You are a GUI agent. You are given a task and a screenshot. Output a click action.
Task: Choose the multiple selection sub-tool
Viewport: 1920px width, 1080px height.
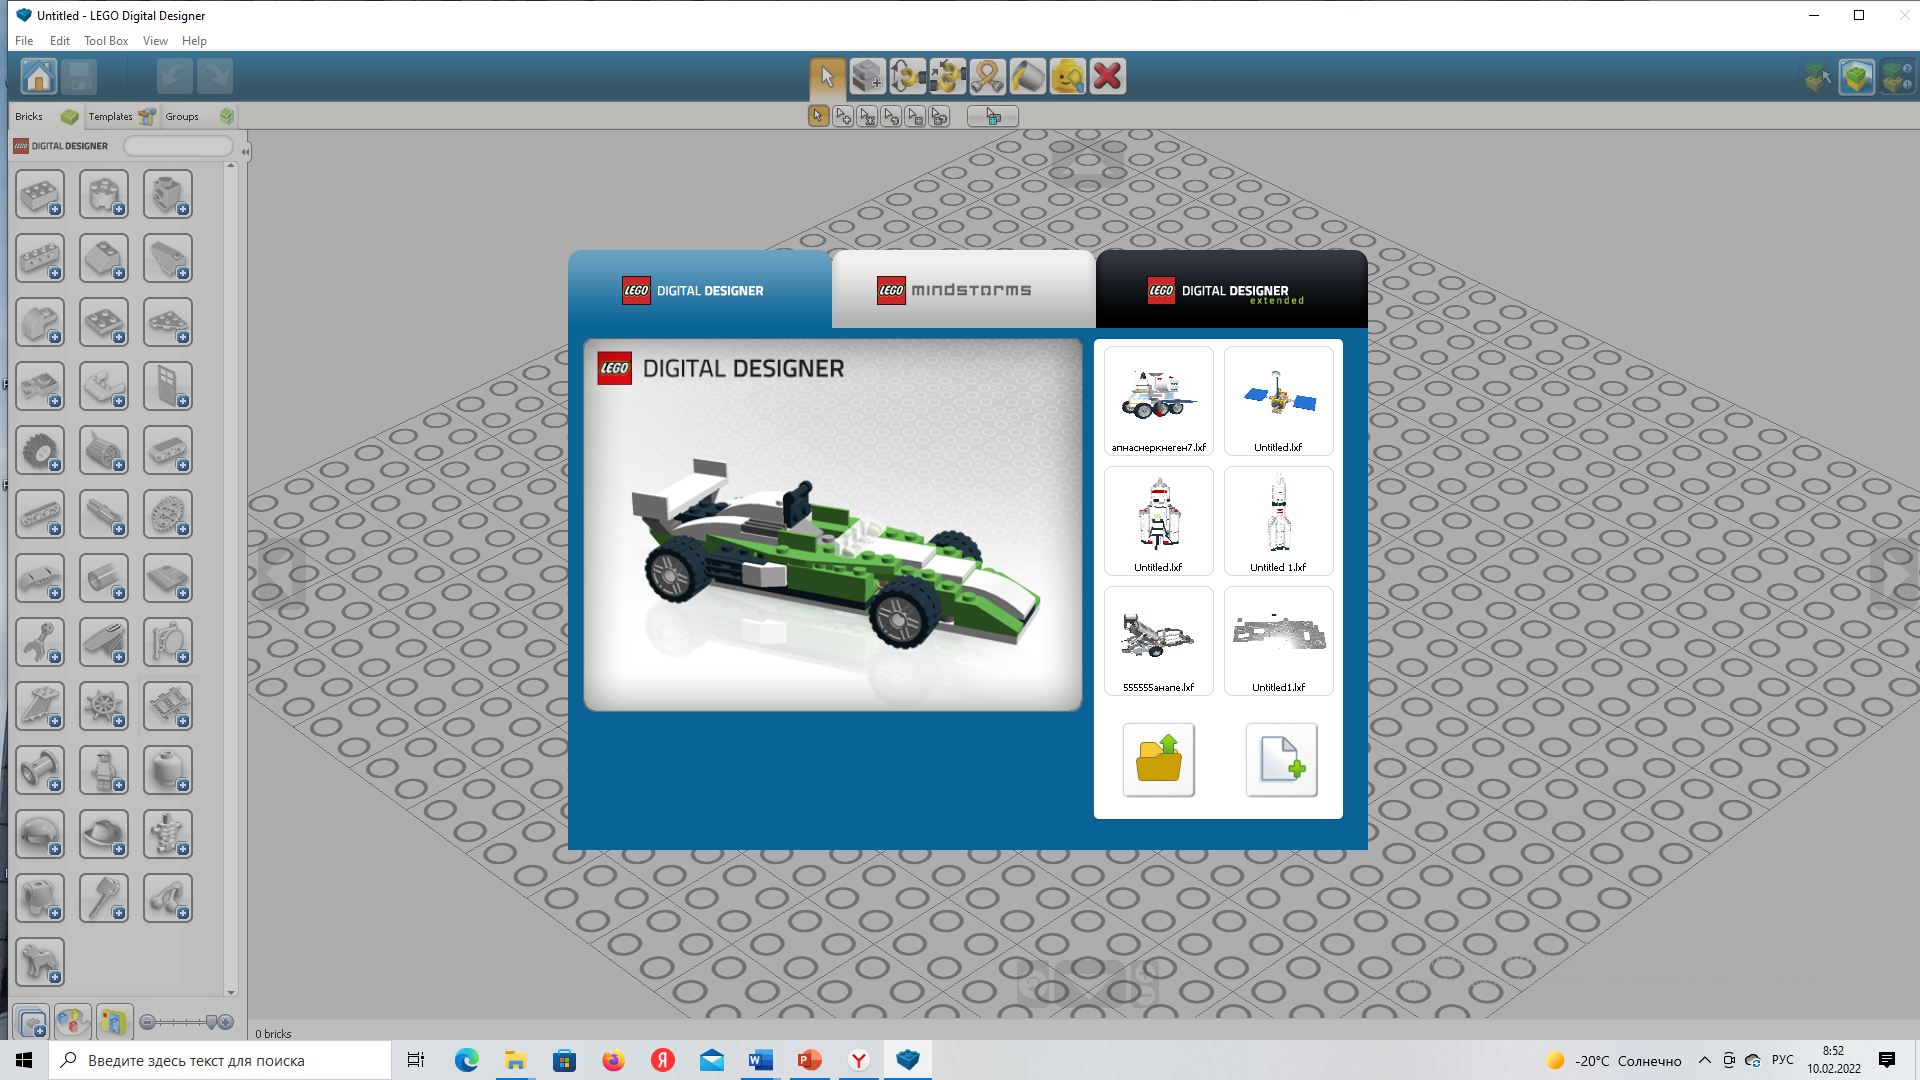point(843,116)
